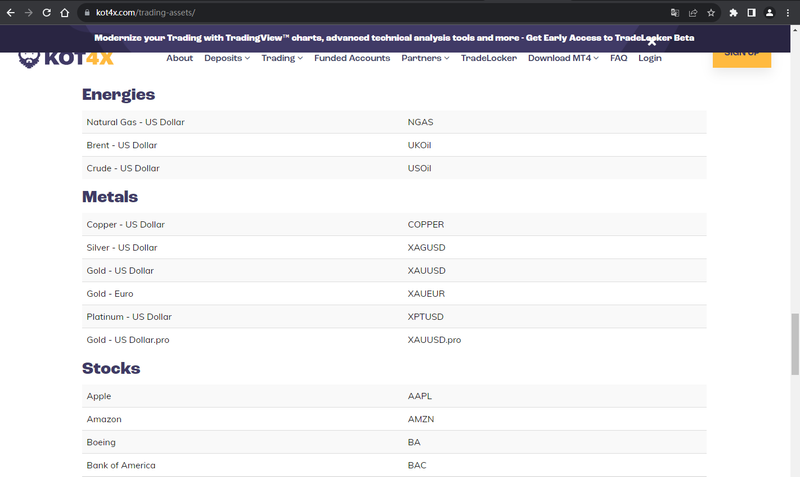Screen dimensions: 800x477
Task: Click the COPPER symbol
Action: point(426,224)
